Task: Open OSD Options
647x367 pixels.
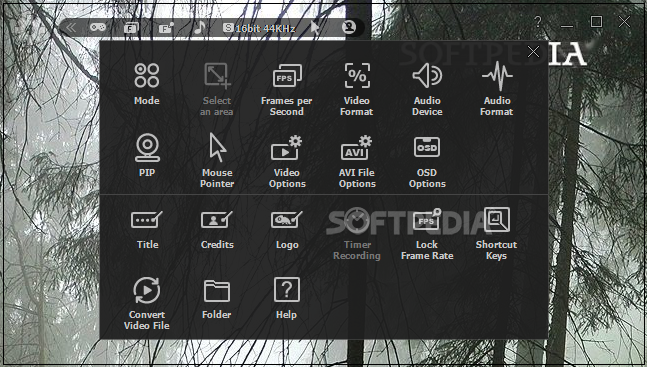Action: coord(427,162)
